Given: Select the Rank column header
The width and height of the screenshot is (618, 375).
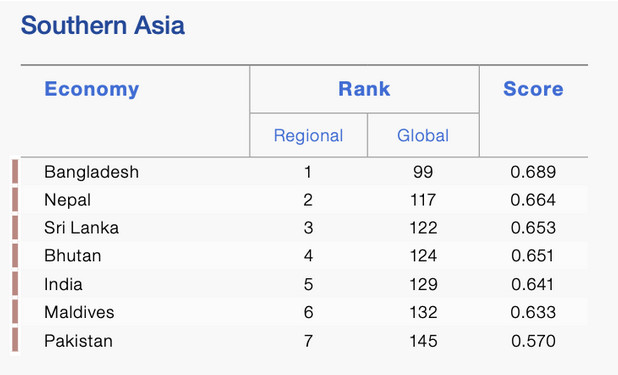Looking at the screenshot, I should click(364, 89).
